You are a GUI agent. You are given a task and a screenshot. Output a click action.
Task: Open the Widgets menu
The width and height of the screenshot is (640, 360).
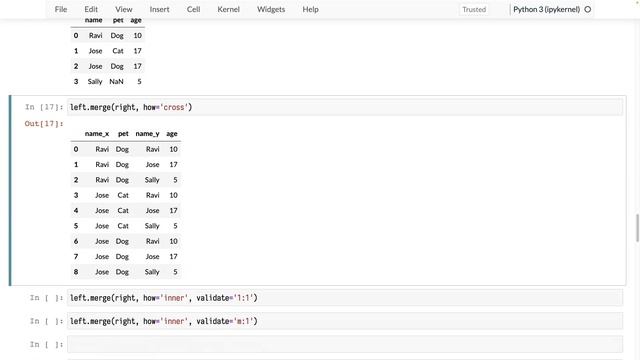click(271, 9)
